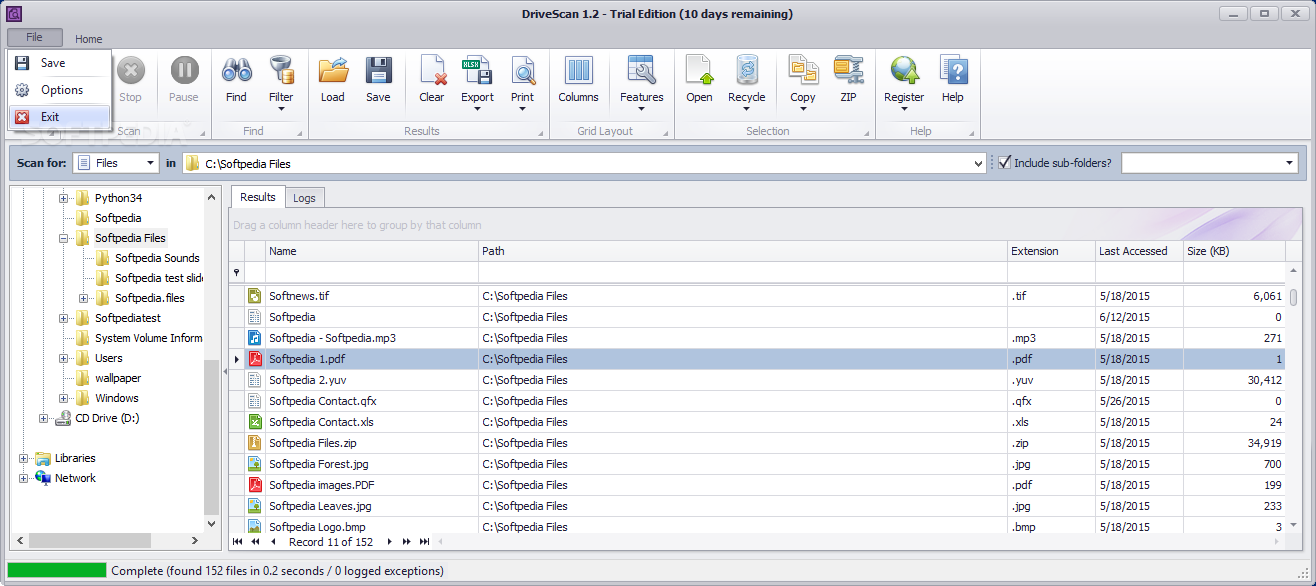This screenshot has width=1316, height=586.
Task: Choose Options from the File menu
Action: pyautogui.click(x=59, y=90)
